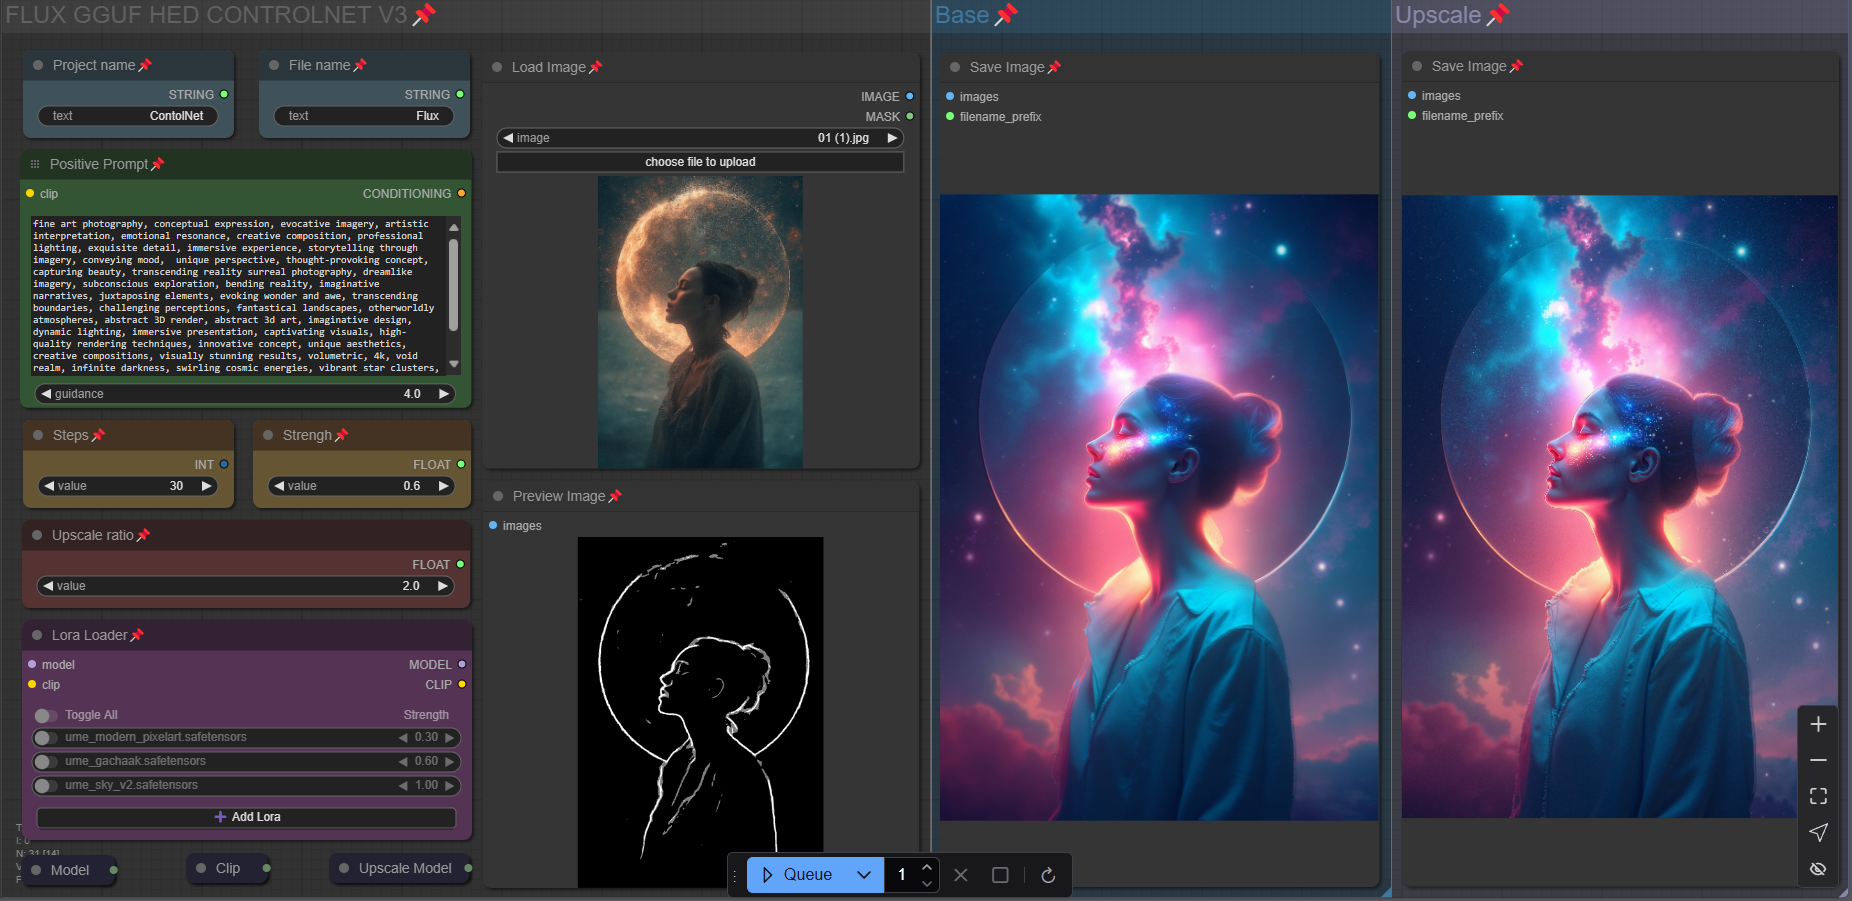This screenshot has height=901, width=1852.
Task: Open the image file selector showing 01 (1).jpg
Action: [x=700, y=138]
